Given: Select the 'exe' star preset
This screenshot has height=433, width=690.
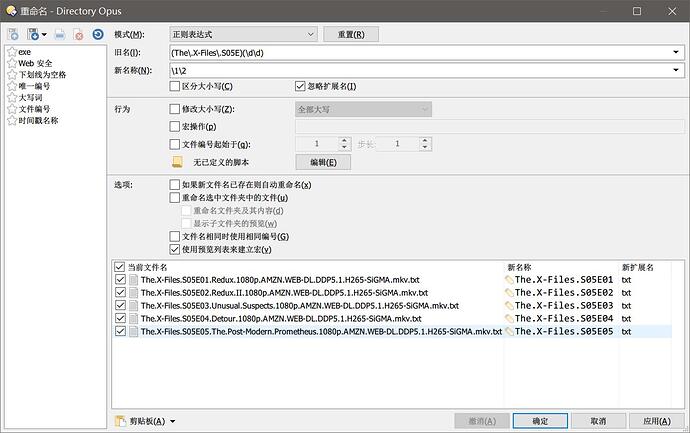Looking at the screenshot, I should tap(24, 52).
